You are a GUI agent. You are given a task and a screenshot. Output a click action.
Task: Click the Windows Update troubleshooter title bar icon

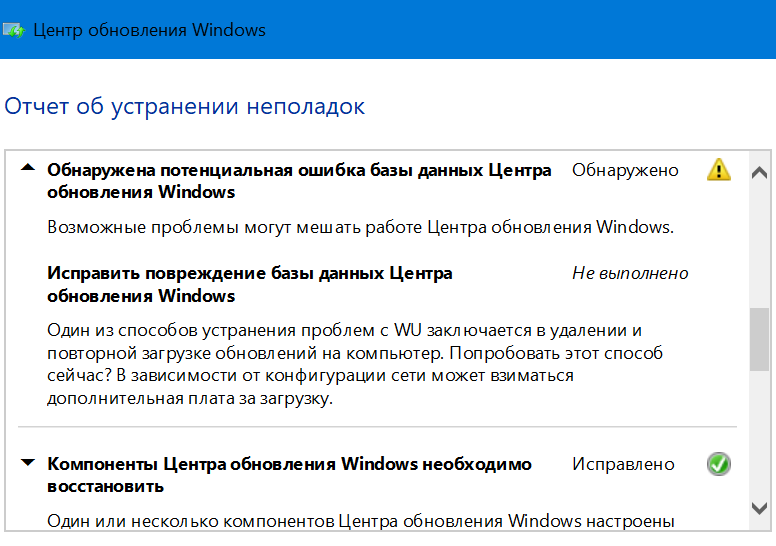pos(14,30)
